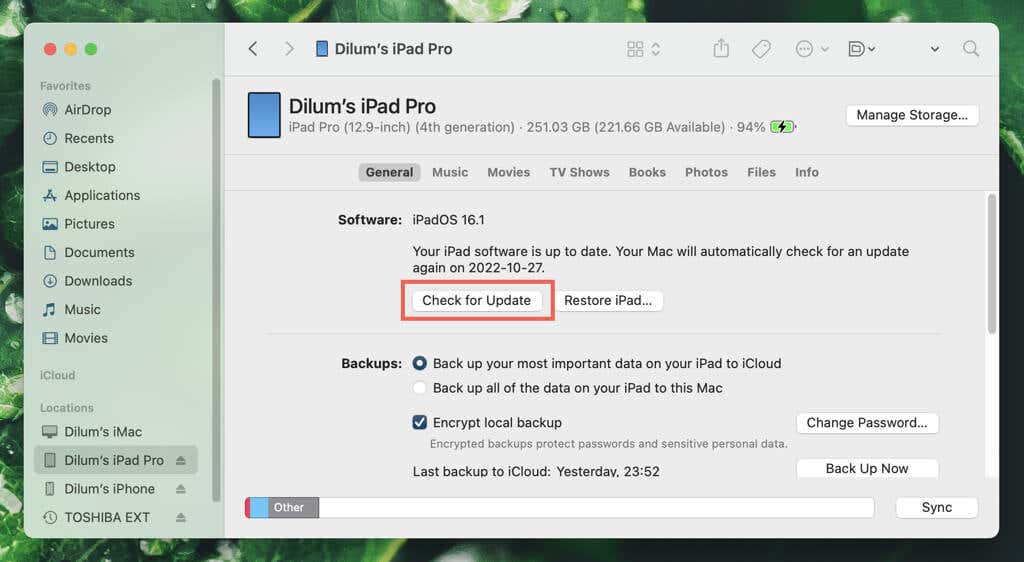Click Check for Update button

click(x=477, y=300)
